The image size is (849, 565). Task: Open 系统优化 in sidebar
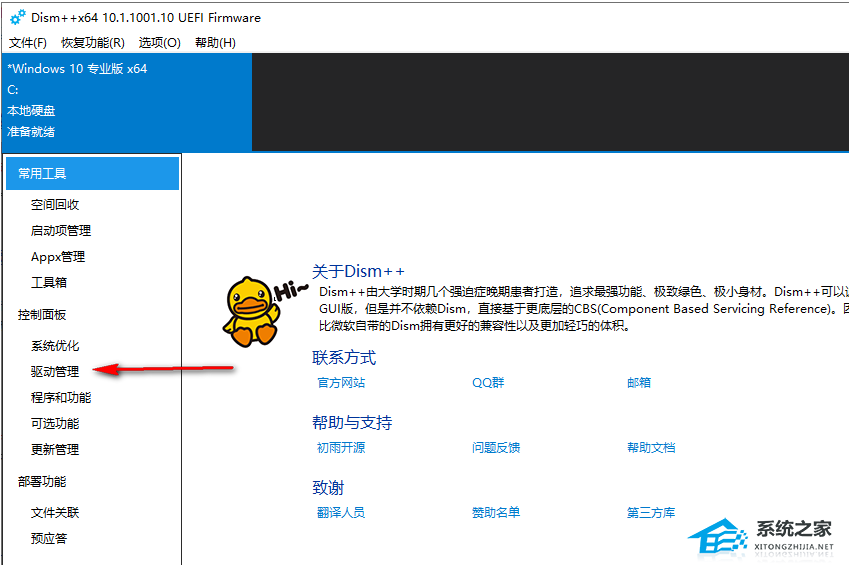[55, 346]
